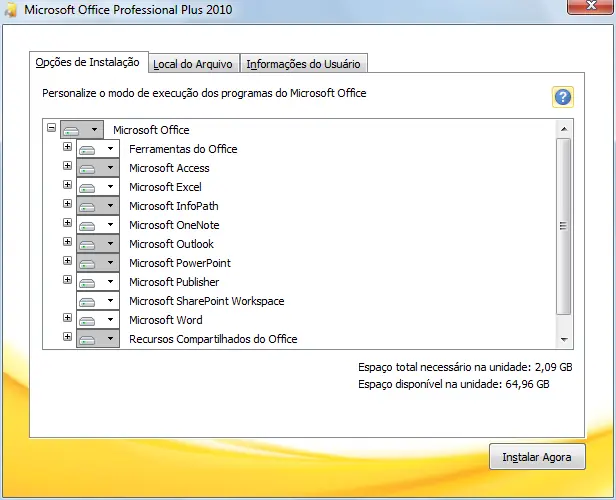Select the Ferramentas do Office label
616x500 pixels.
tap(183, 149)
